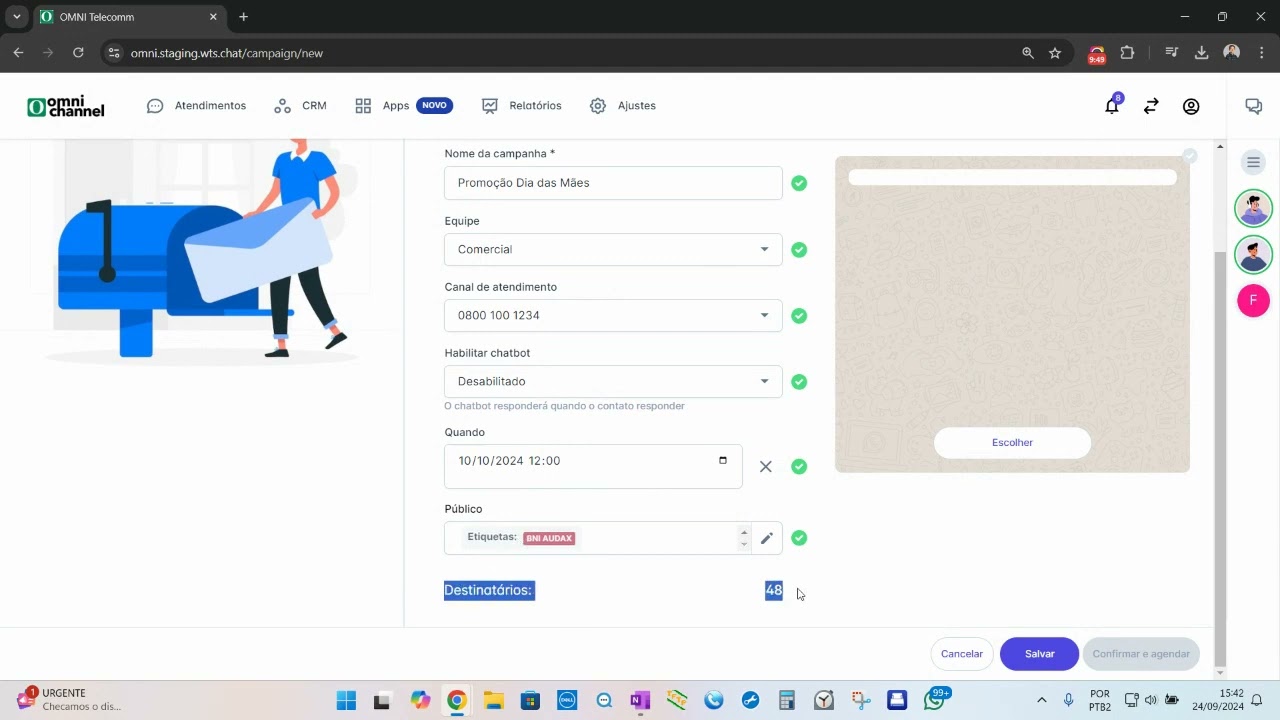
Task: Go back in browser history
Action: click(x=18, y=53)
